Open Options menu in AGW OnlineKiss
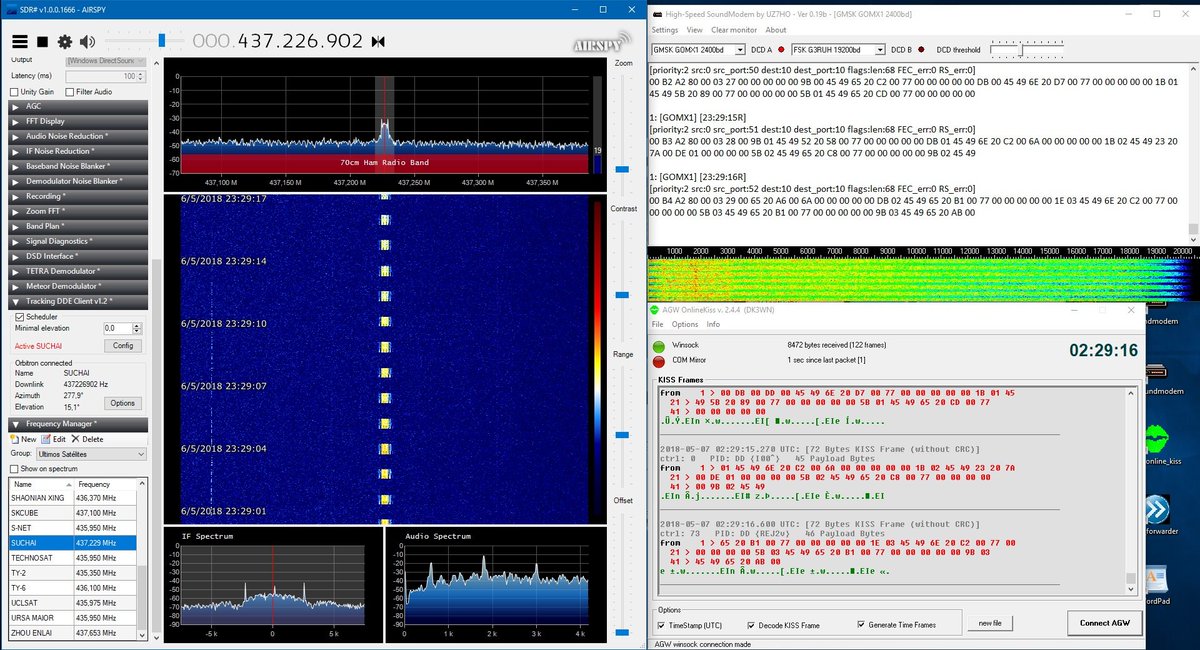Viewport: 1200px width, 650px height. [x=685, y=324]
